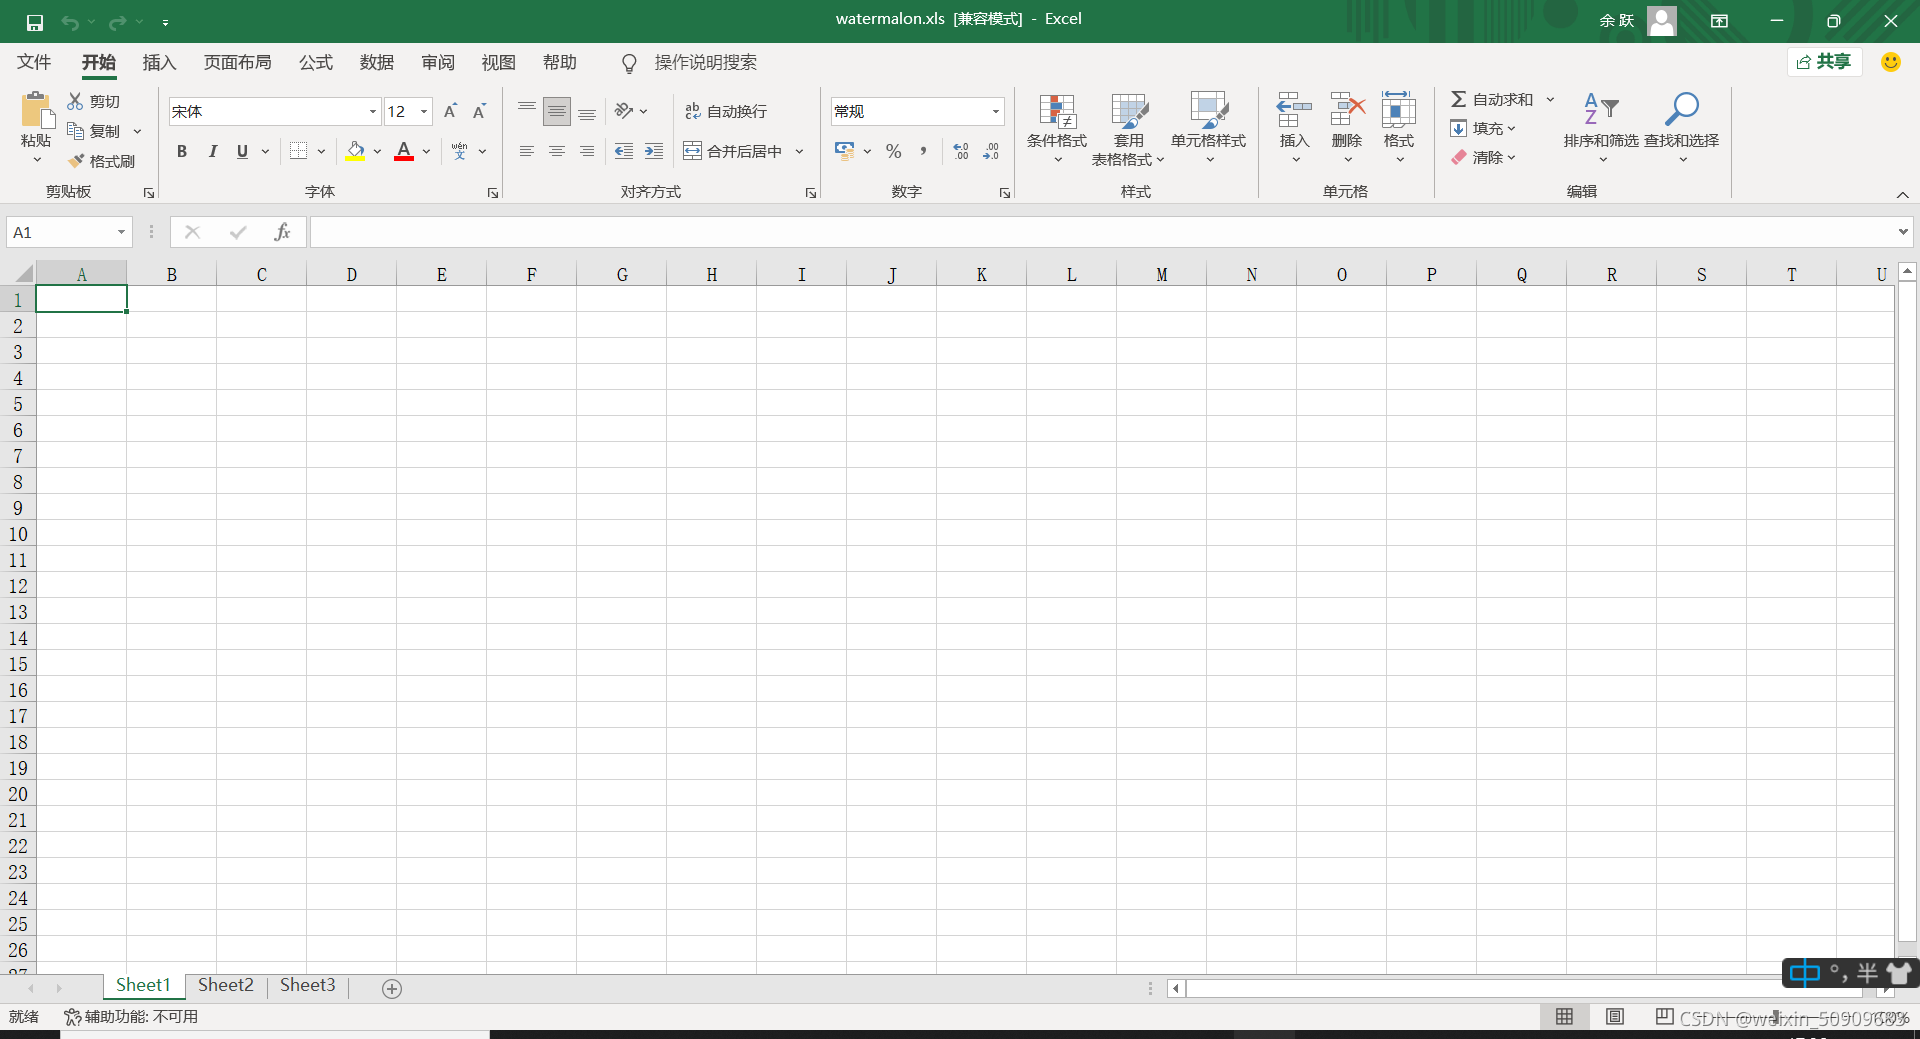Open Conditional Formatting icon

tap(1057, 111)
